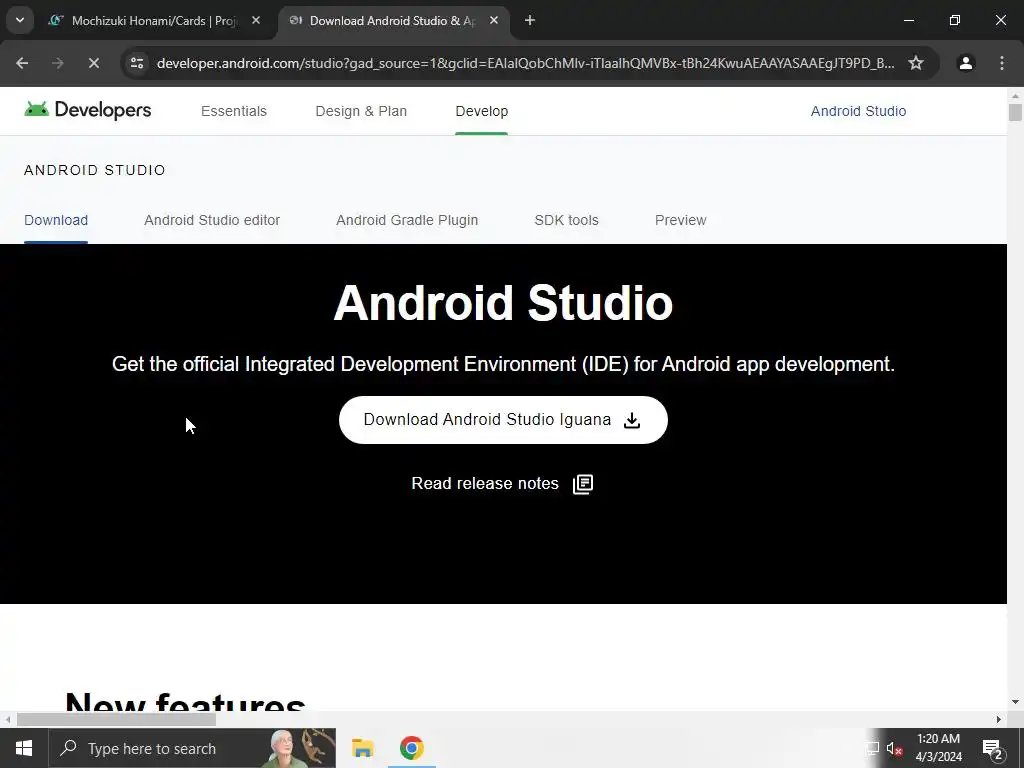Open SDK tools tab
The height and width of the screenshot is (768, 1024).
[566, 220]
